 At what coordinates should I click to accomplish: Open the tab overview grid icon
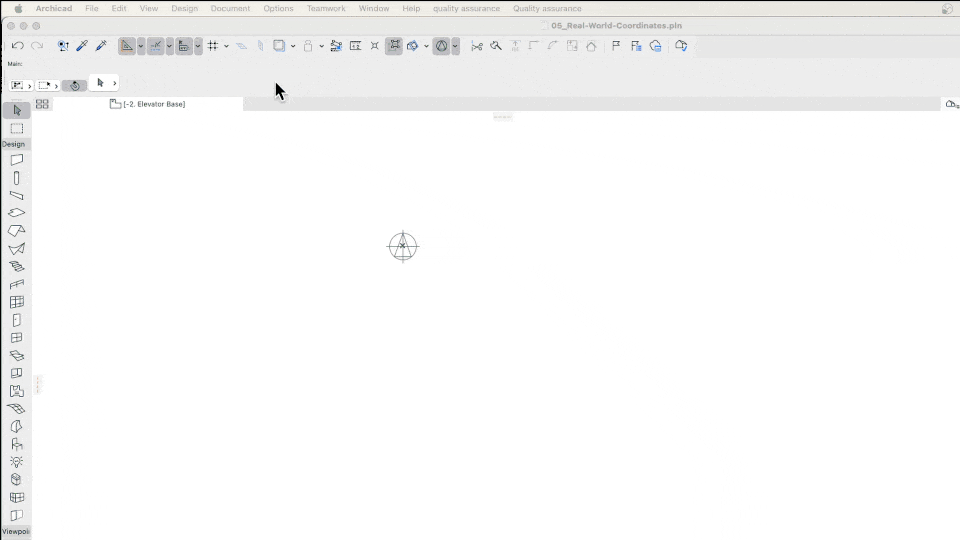(42, 104)
